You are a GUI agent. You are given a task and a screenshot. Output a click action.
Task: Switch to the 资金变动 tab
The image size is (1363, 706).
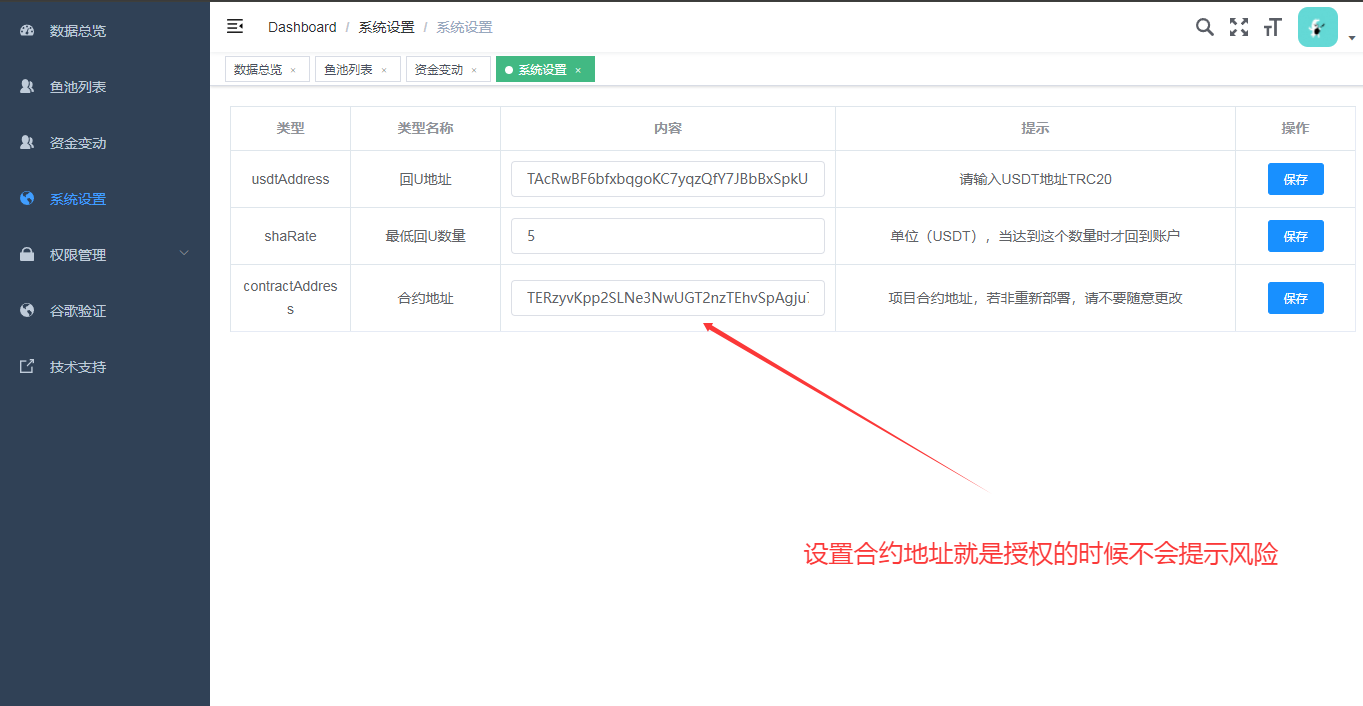pyautogui.click(x=440, y=69)
